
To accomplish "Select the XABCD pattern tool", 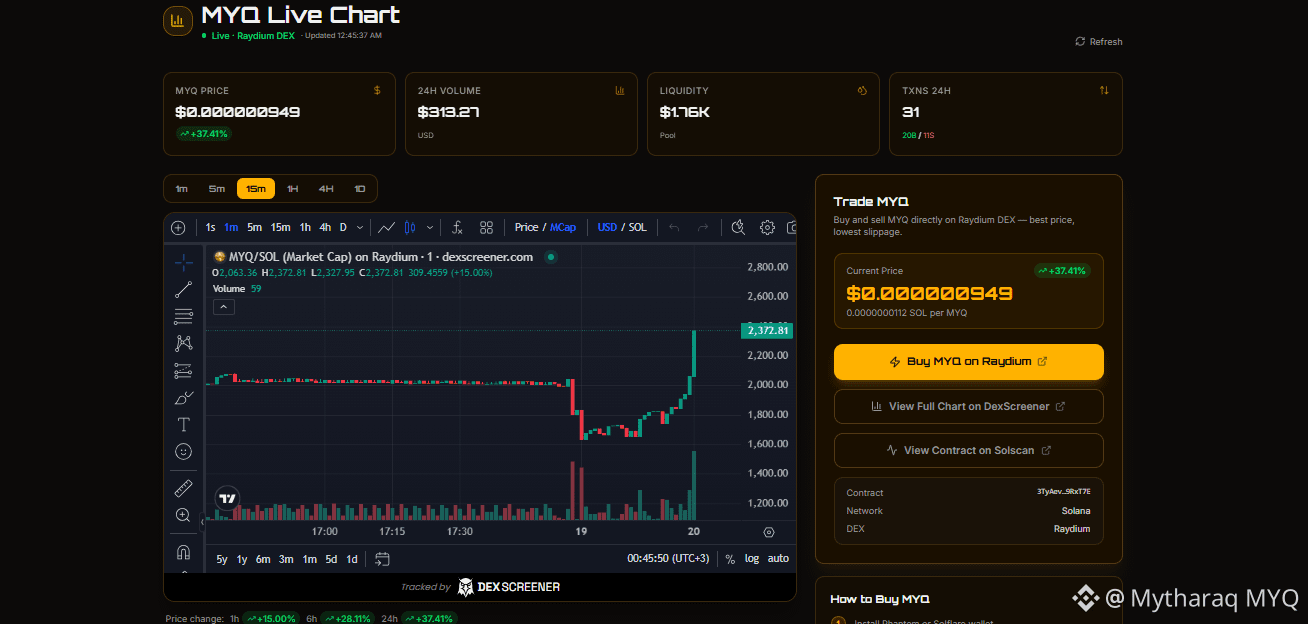I will pos(183,343).
